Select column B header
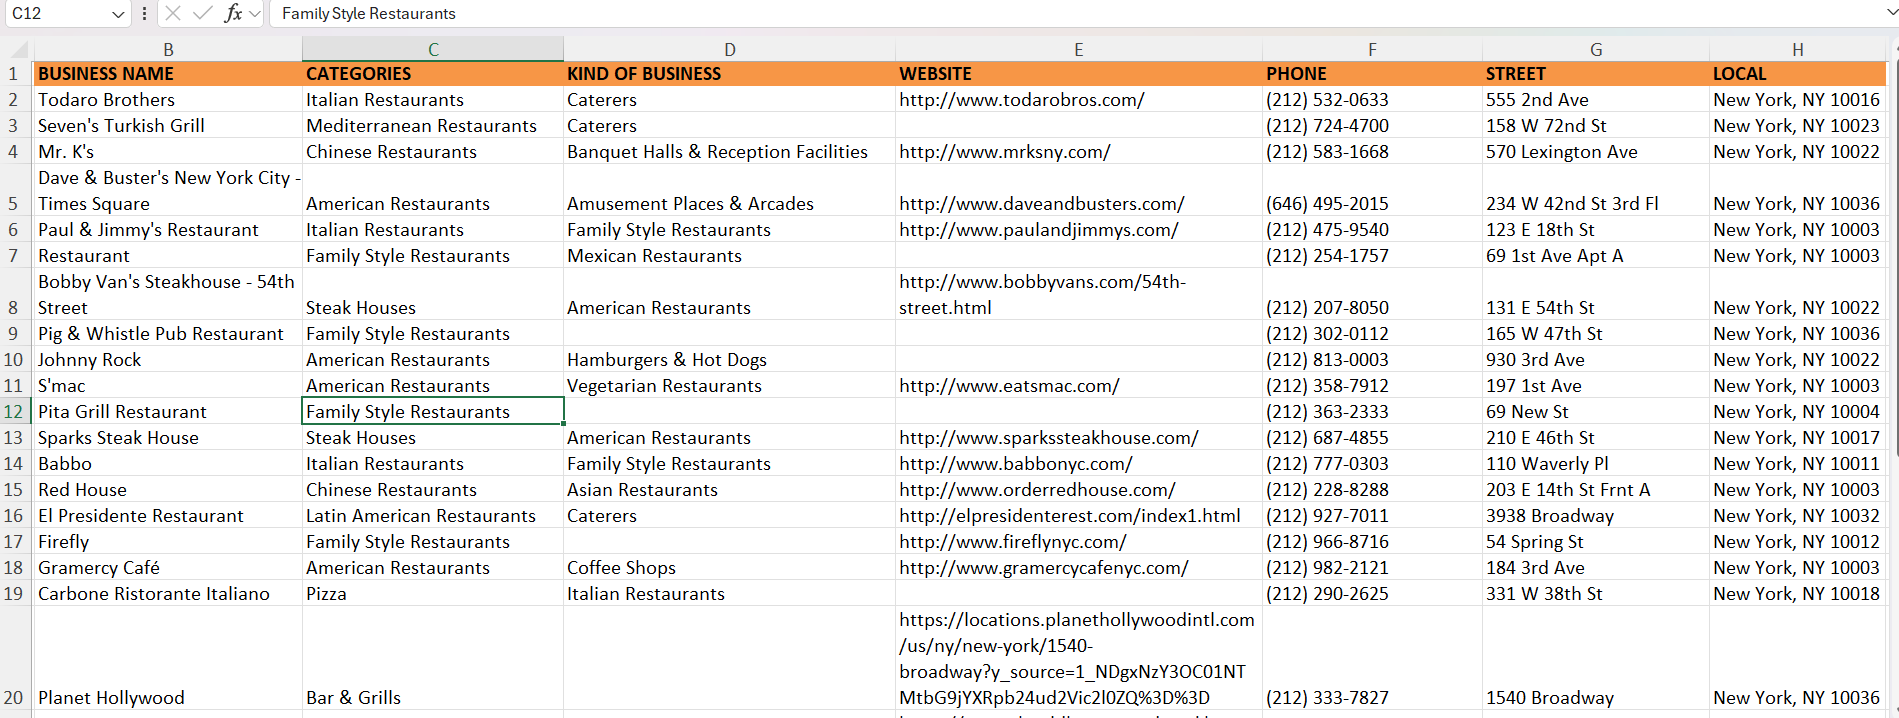This screenshot has height=718, width=1899. click(x=168, y=49)
